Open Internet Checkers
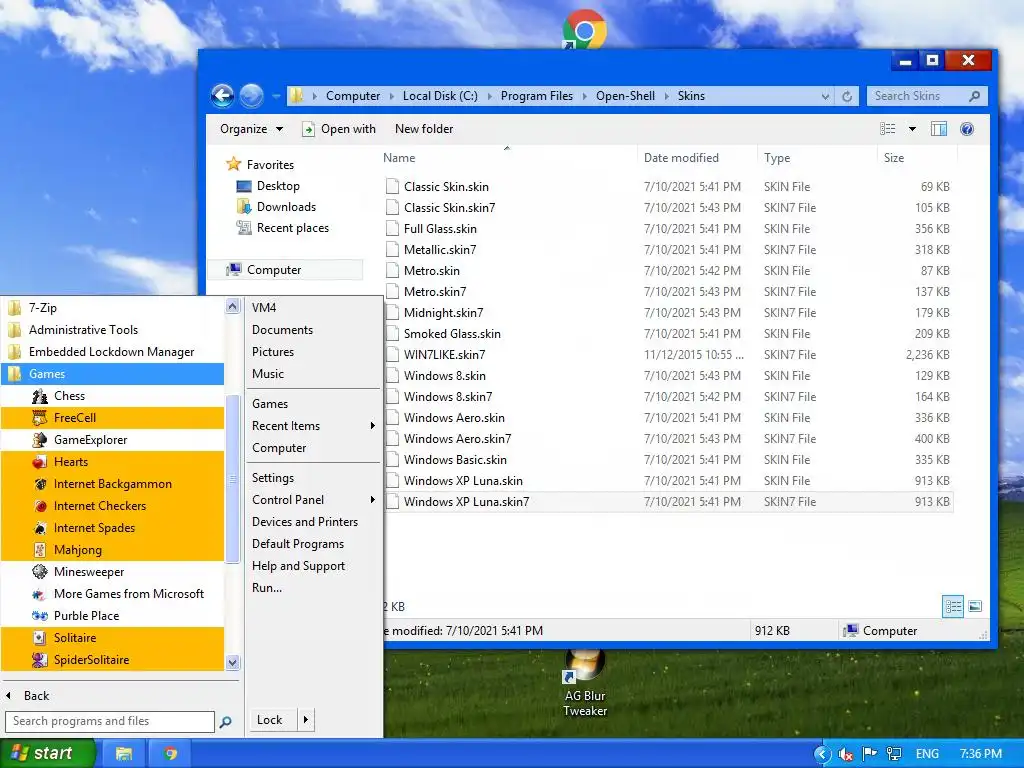This screenshot has height=768, width=1024. tap(112, 505)
